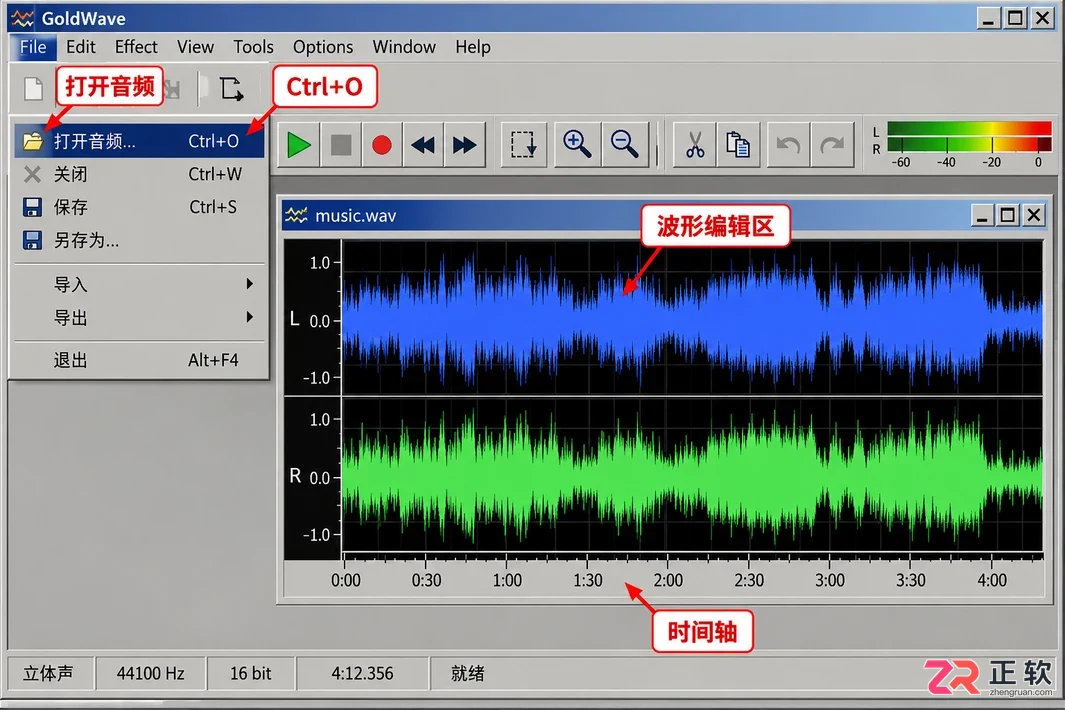
Task: Open the Effect menu
Action: point(136,47)
